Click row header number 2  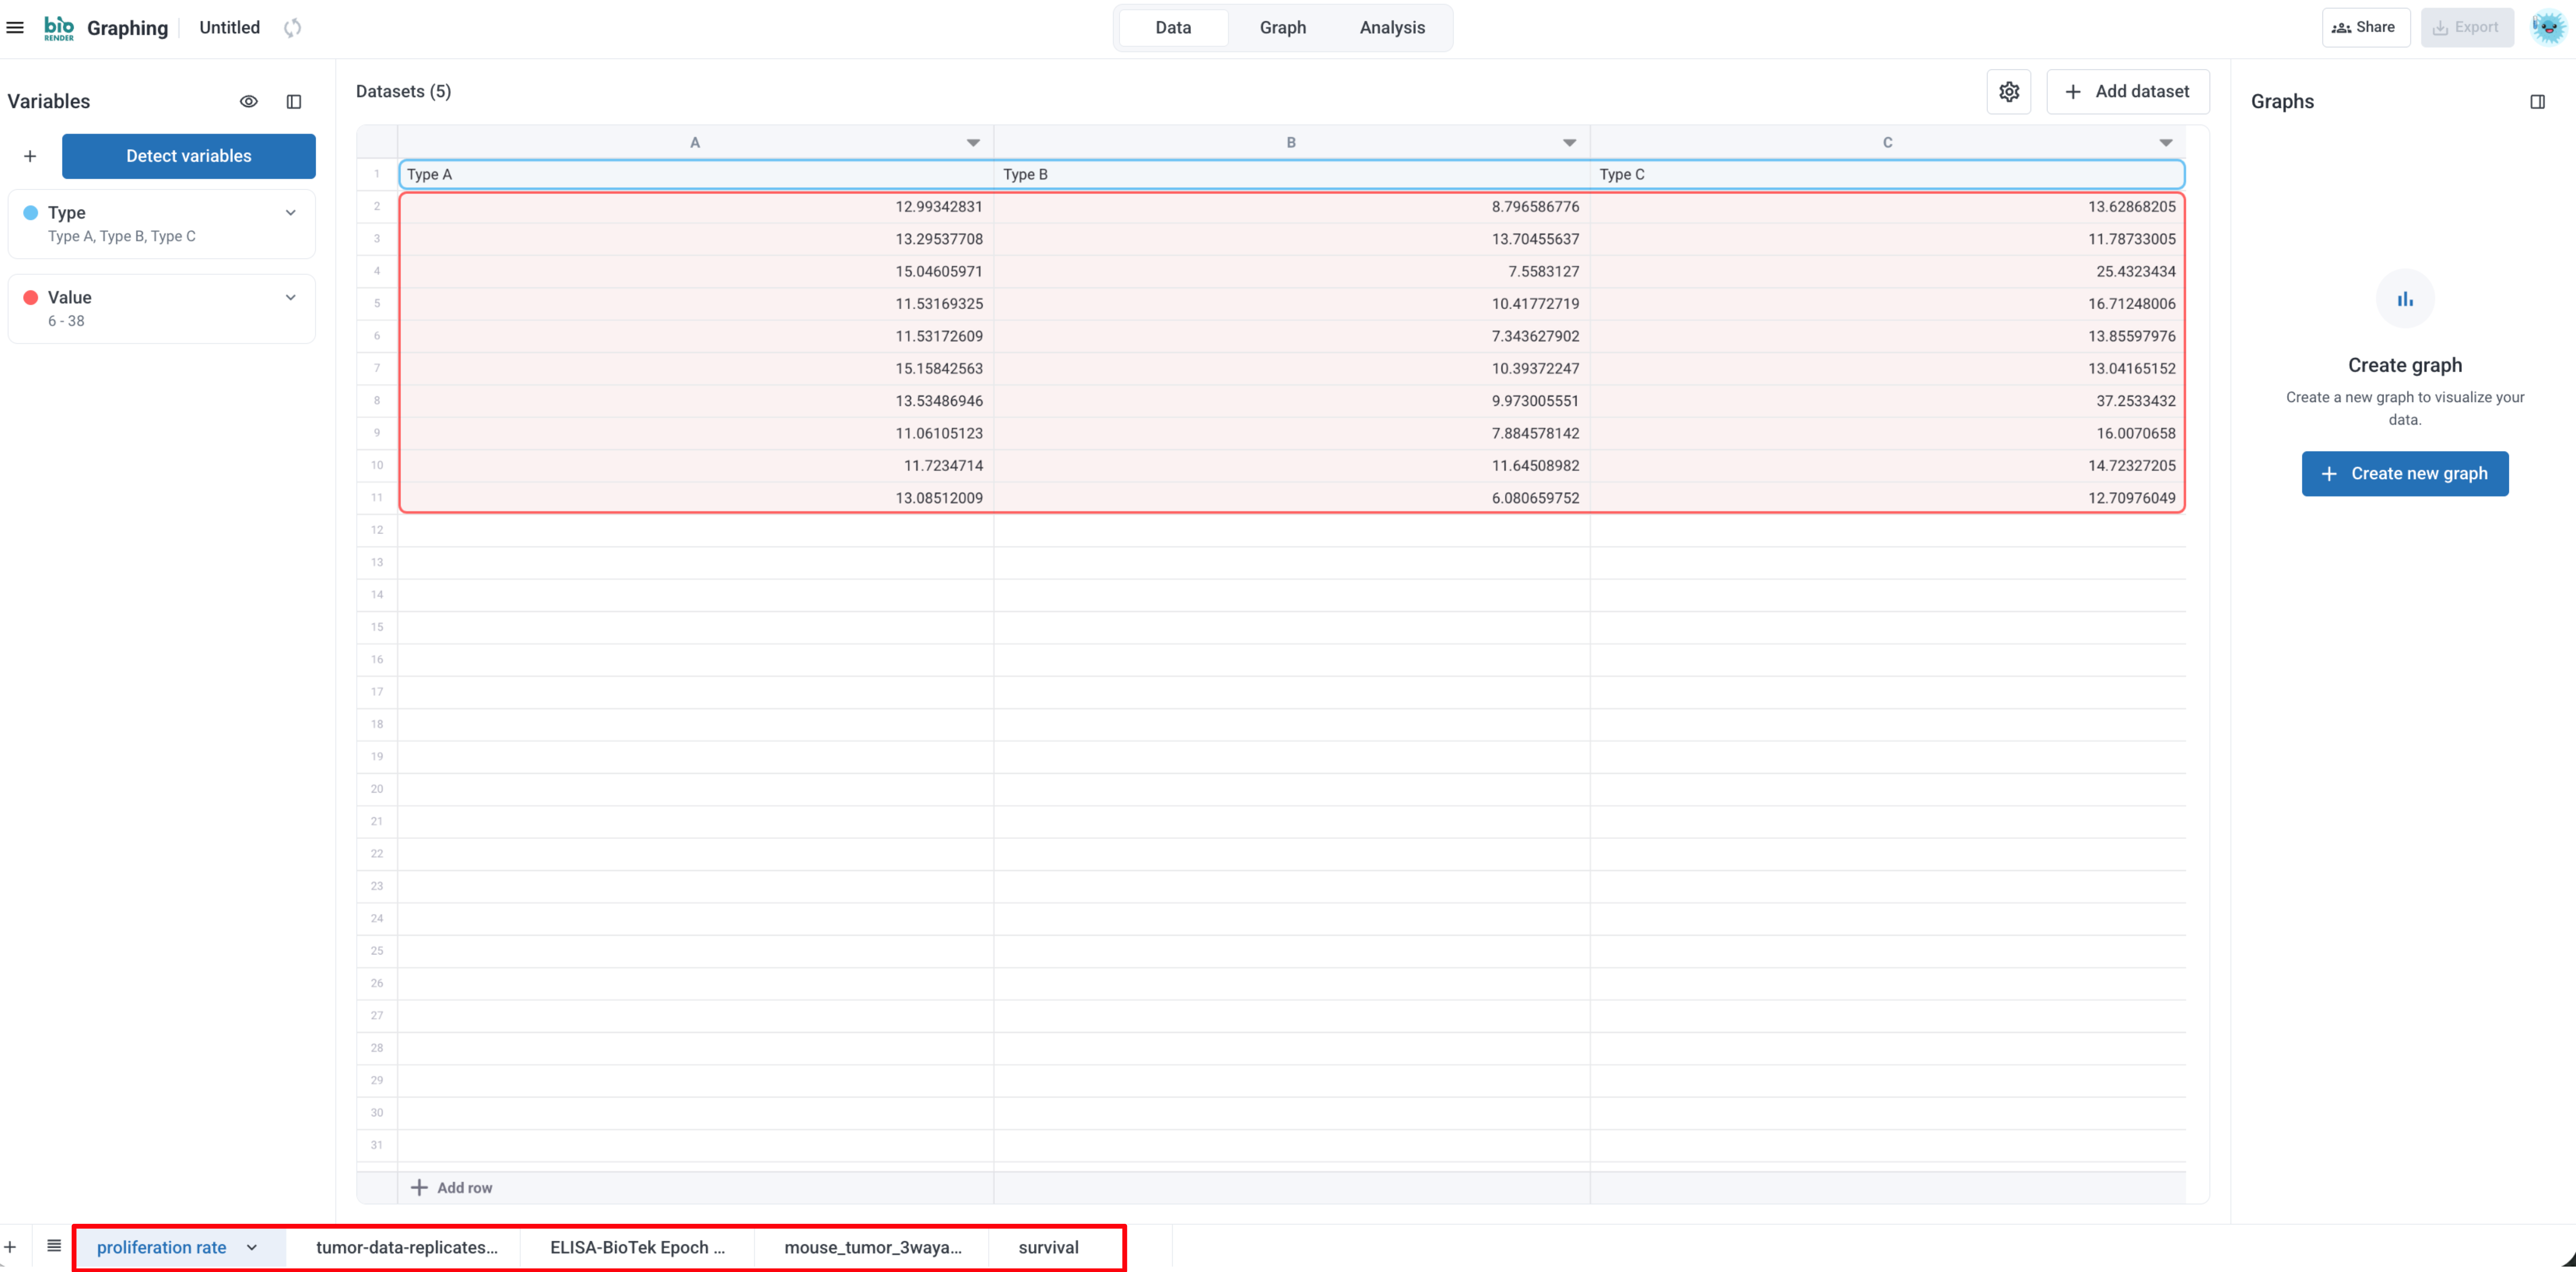point(377,207)
